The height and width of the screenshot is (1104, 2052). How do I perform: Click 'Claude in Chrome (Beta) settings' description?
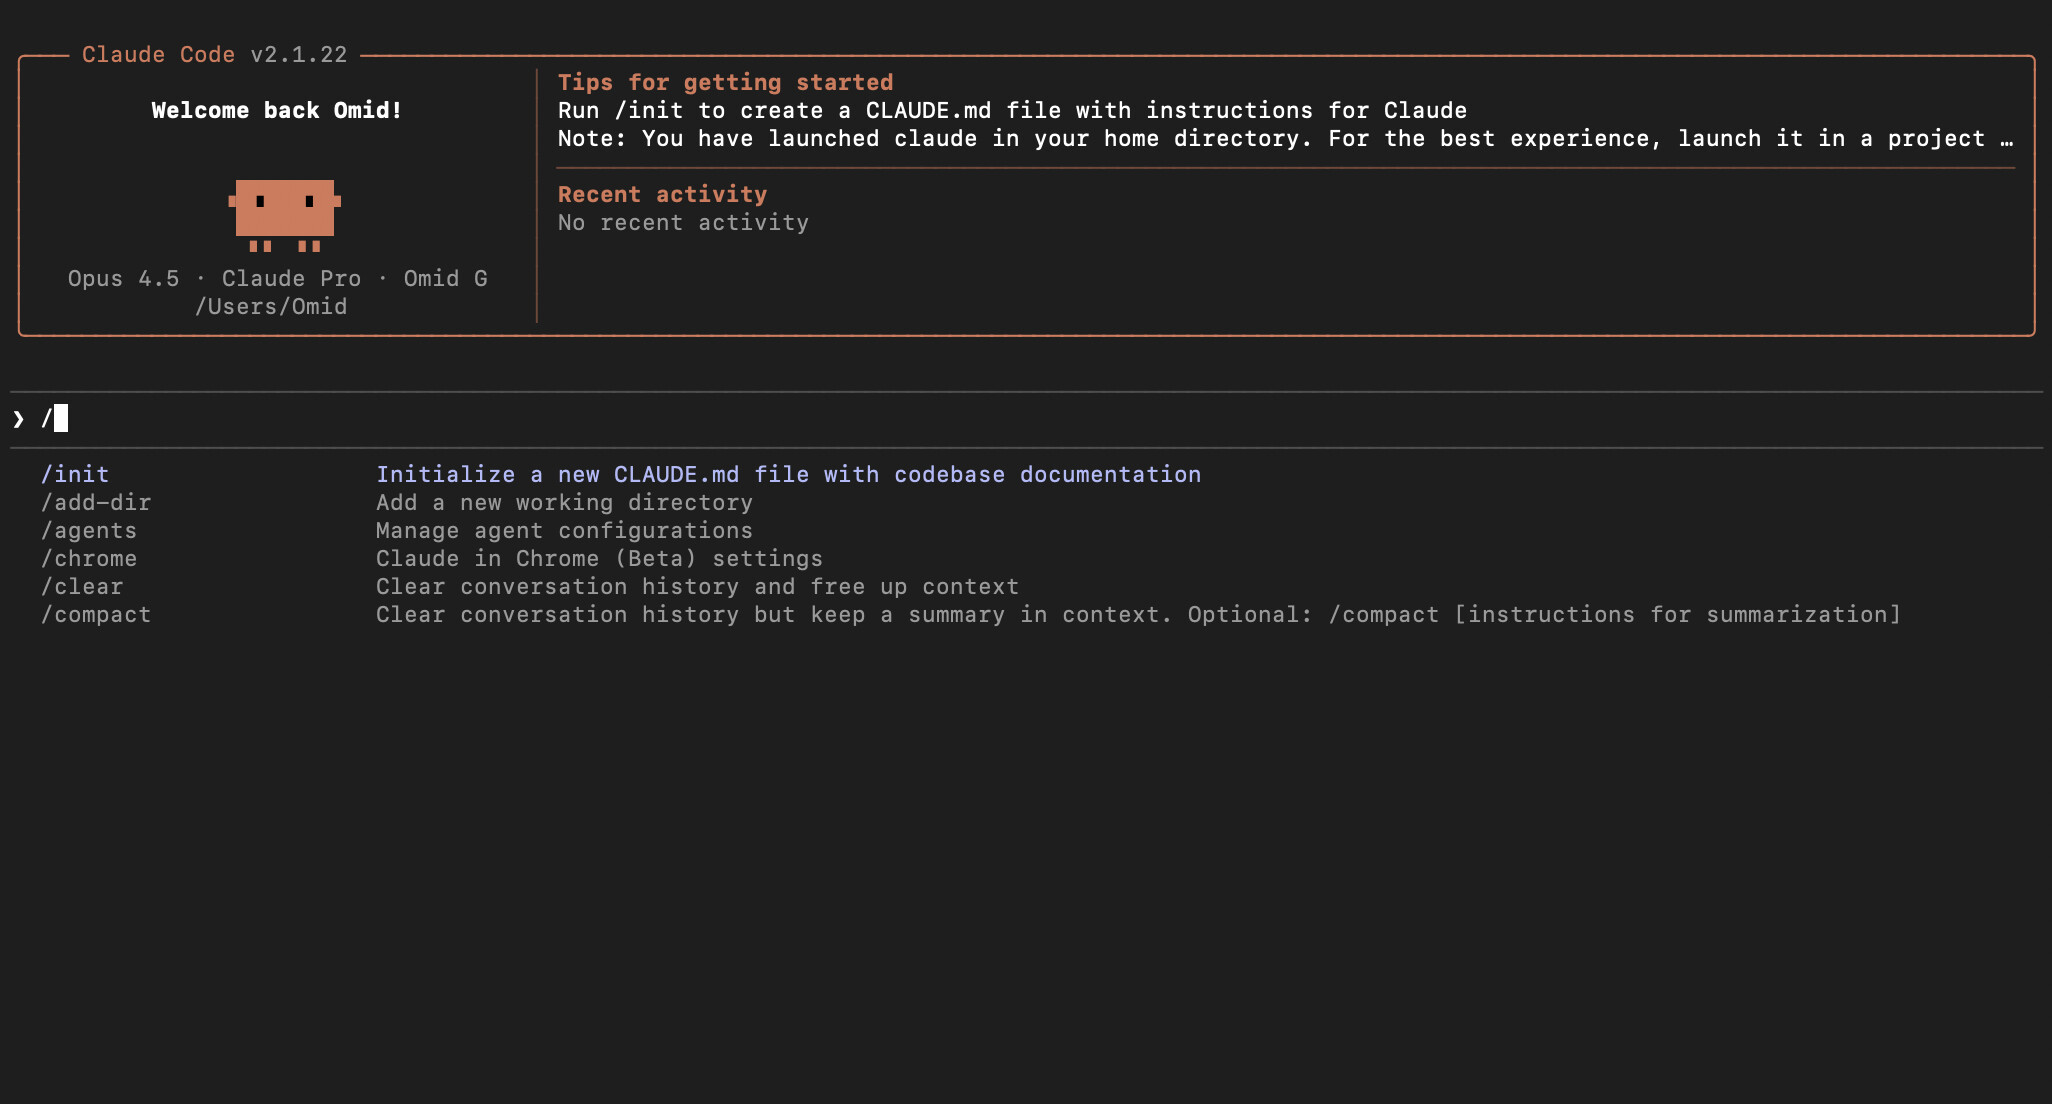click(x=599, y=558)
